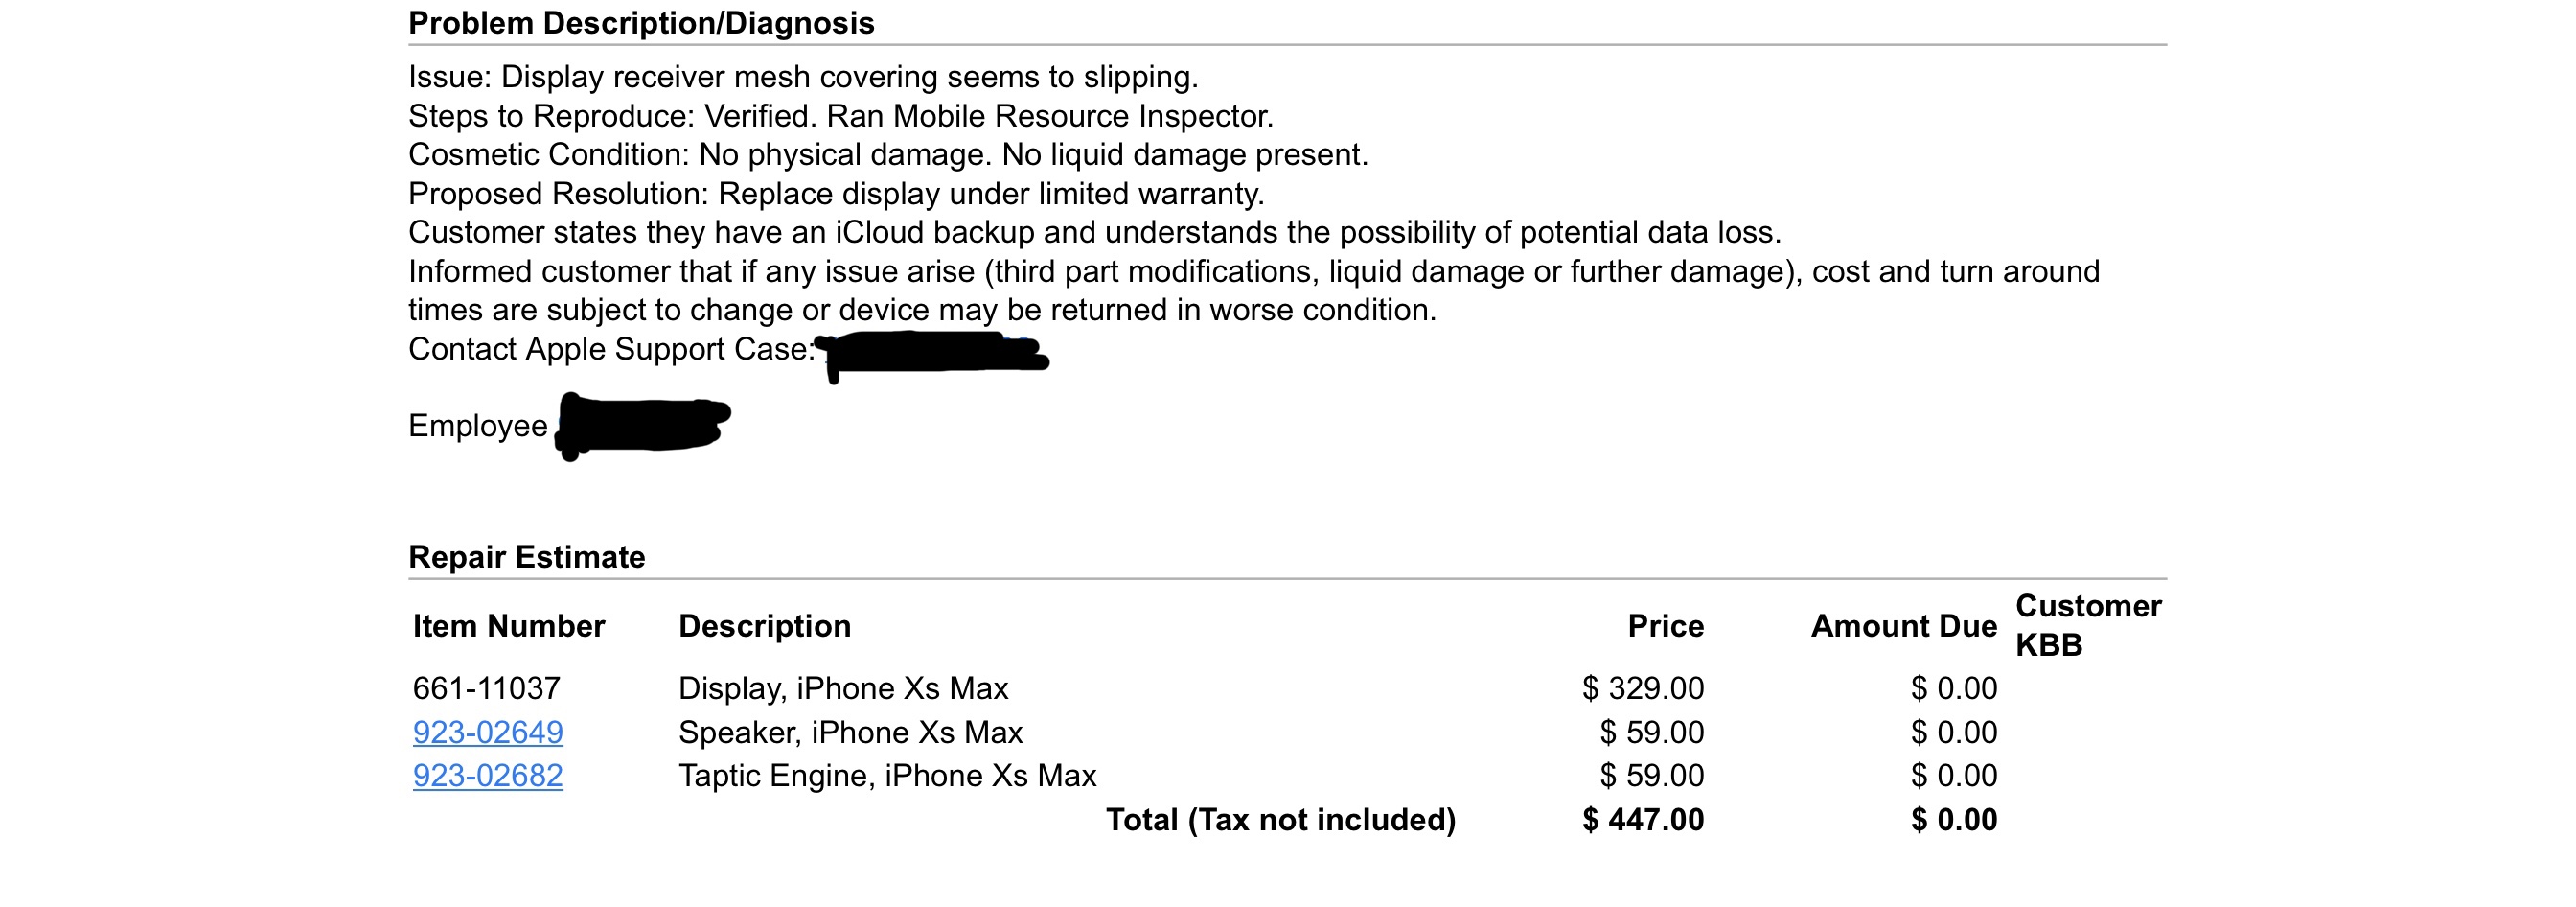Click the Amount Due column header
Image resolution: width=2576 pixels, height=907 pixels.
(1904, 626)
